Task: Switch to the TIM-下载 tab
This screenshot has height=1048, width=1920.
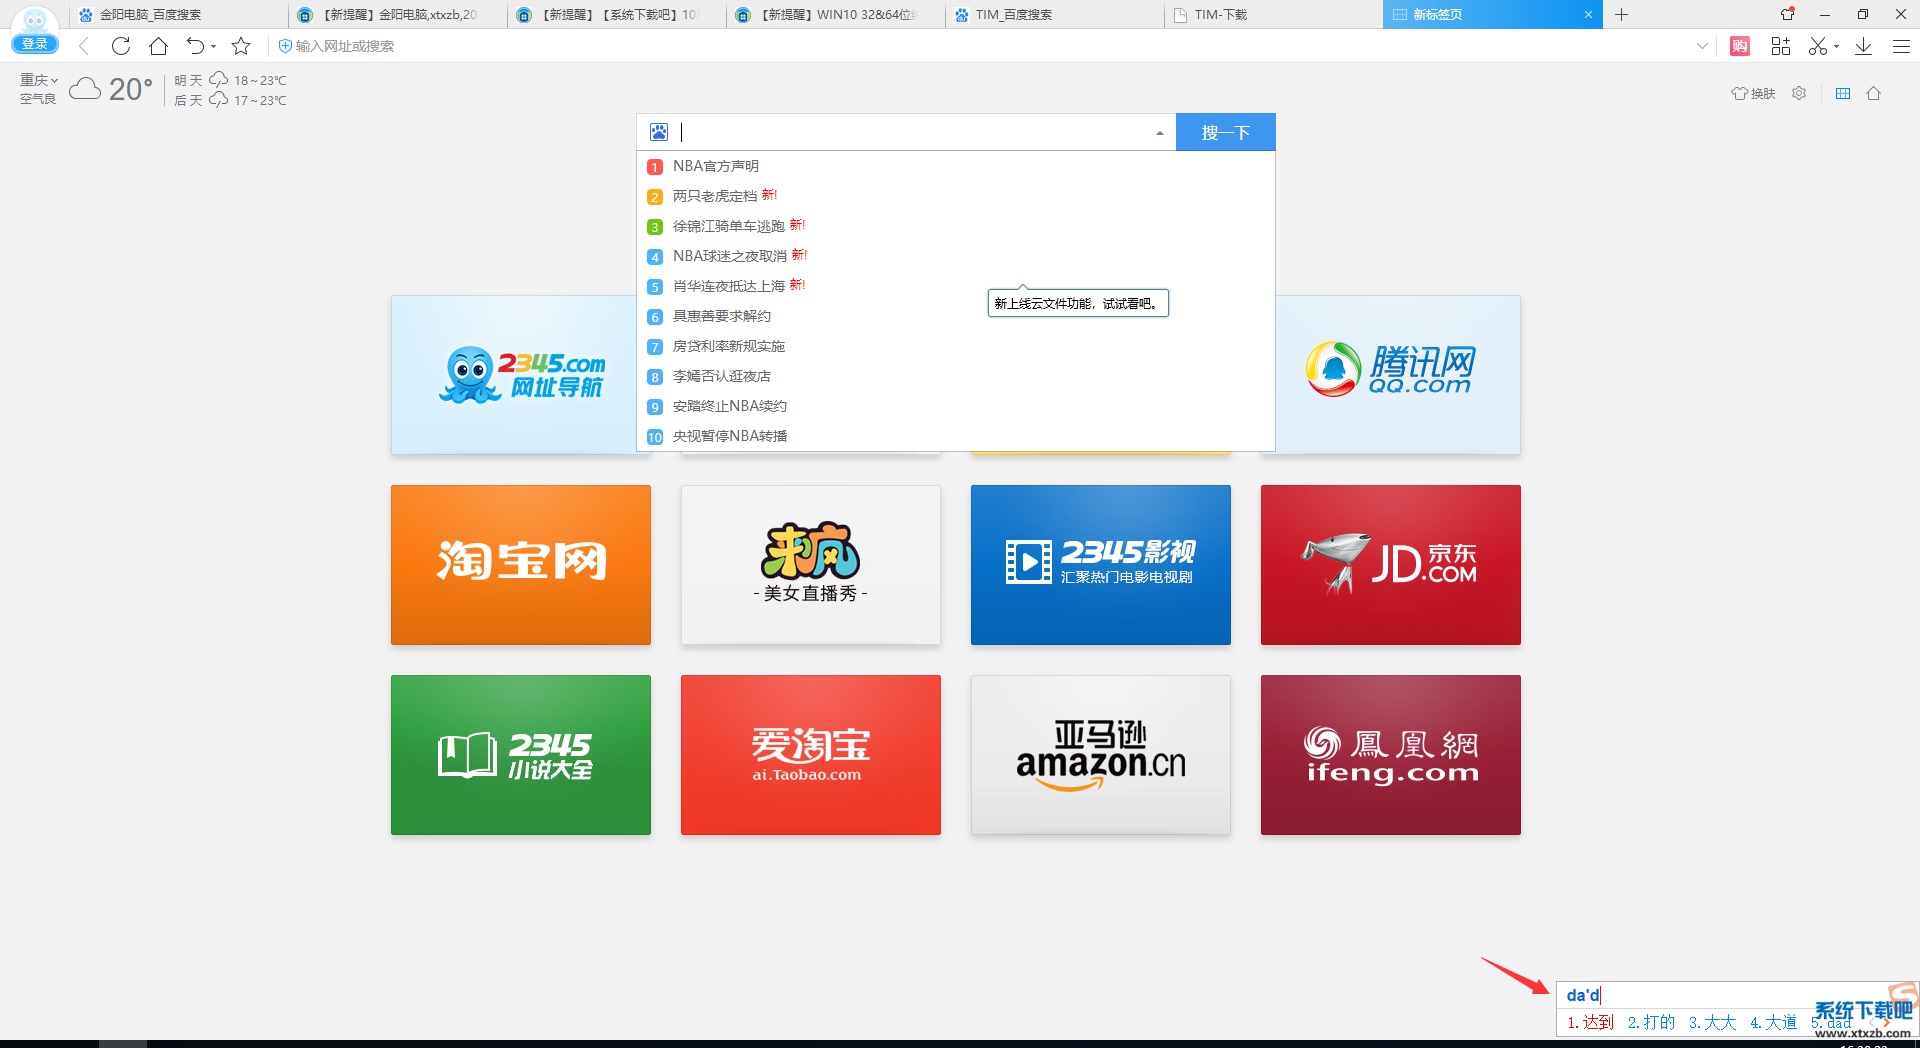Action: pos(1220,15)
